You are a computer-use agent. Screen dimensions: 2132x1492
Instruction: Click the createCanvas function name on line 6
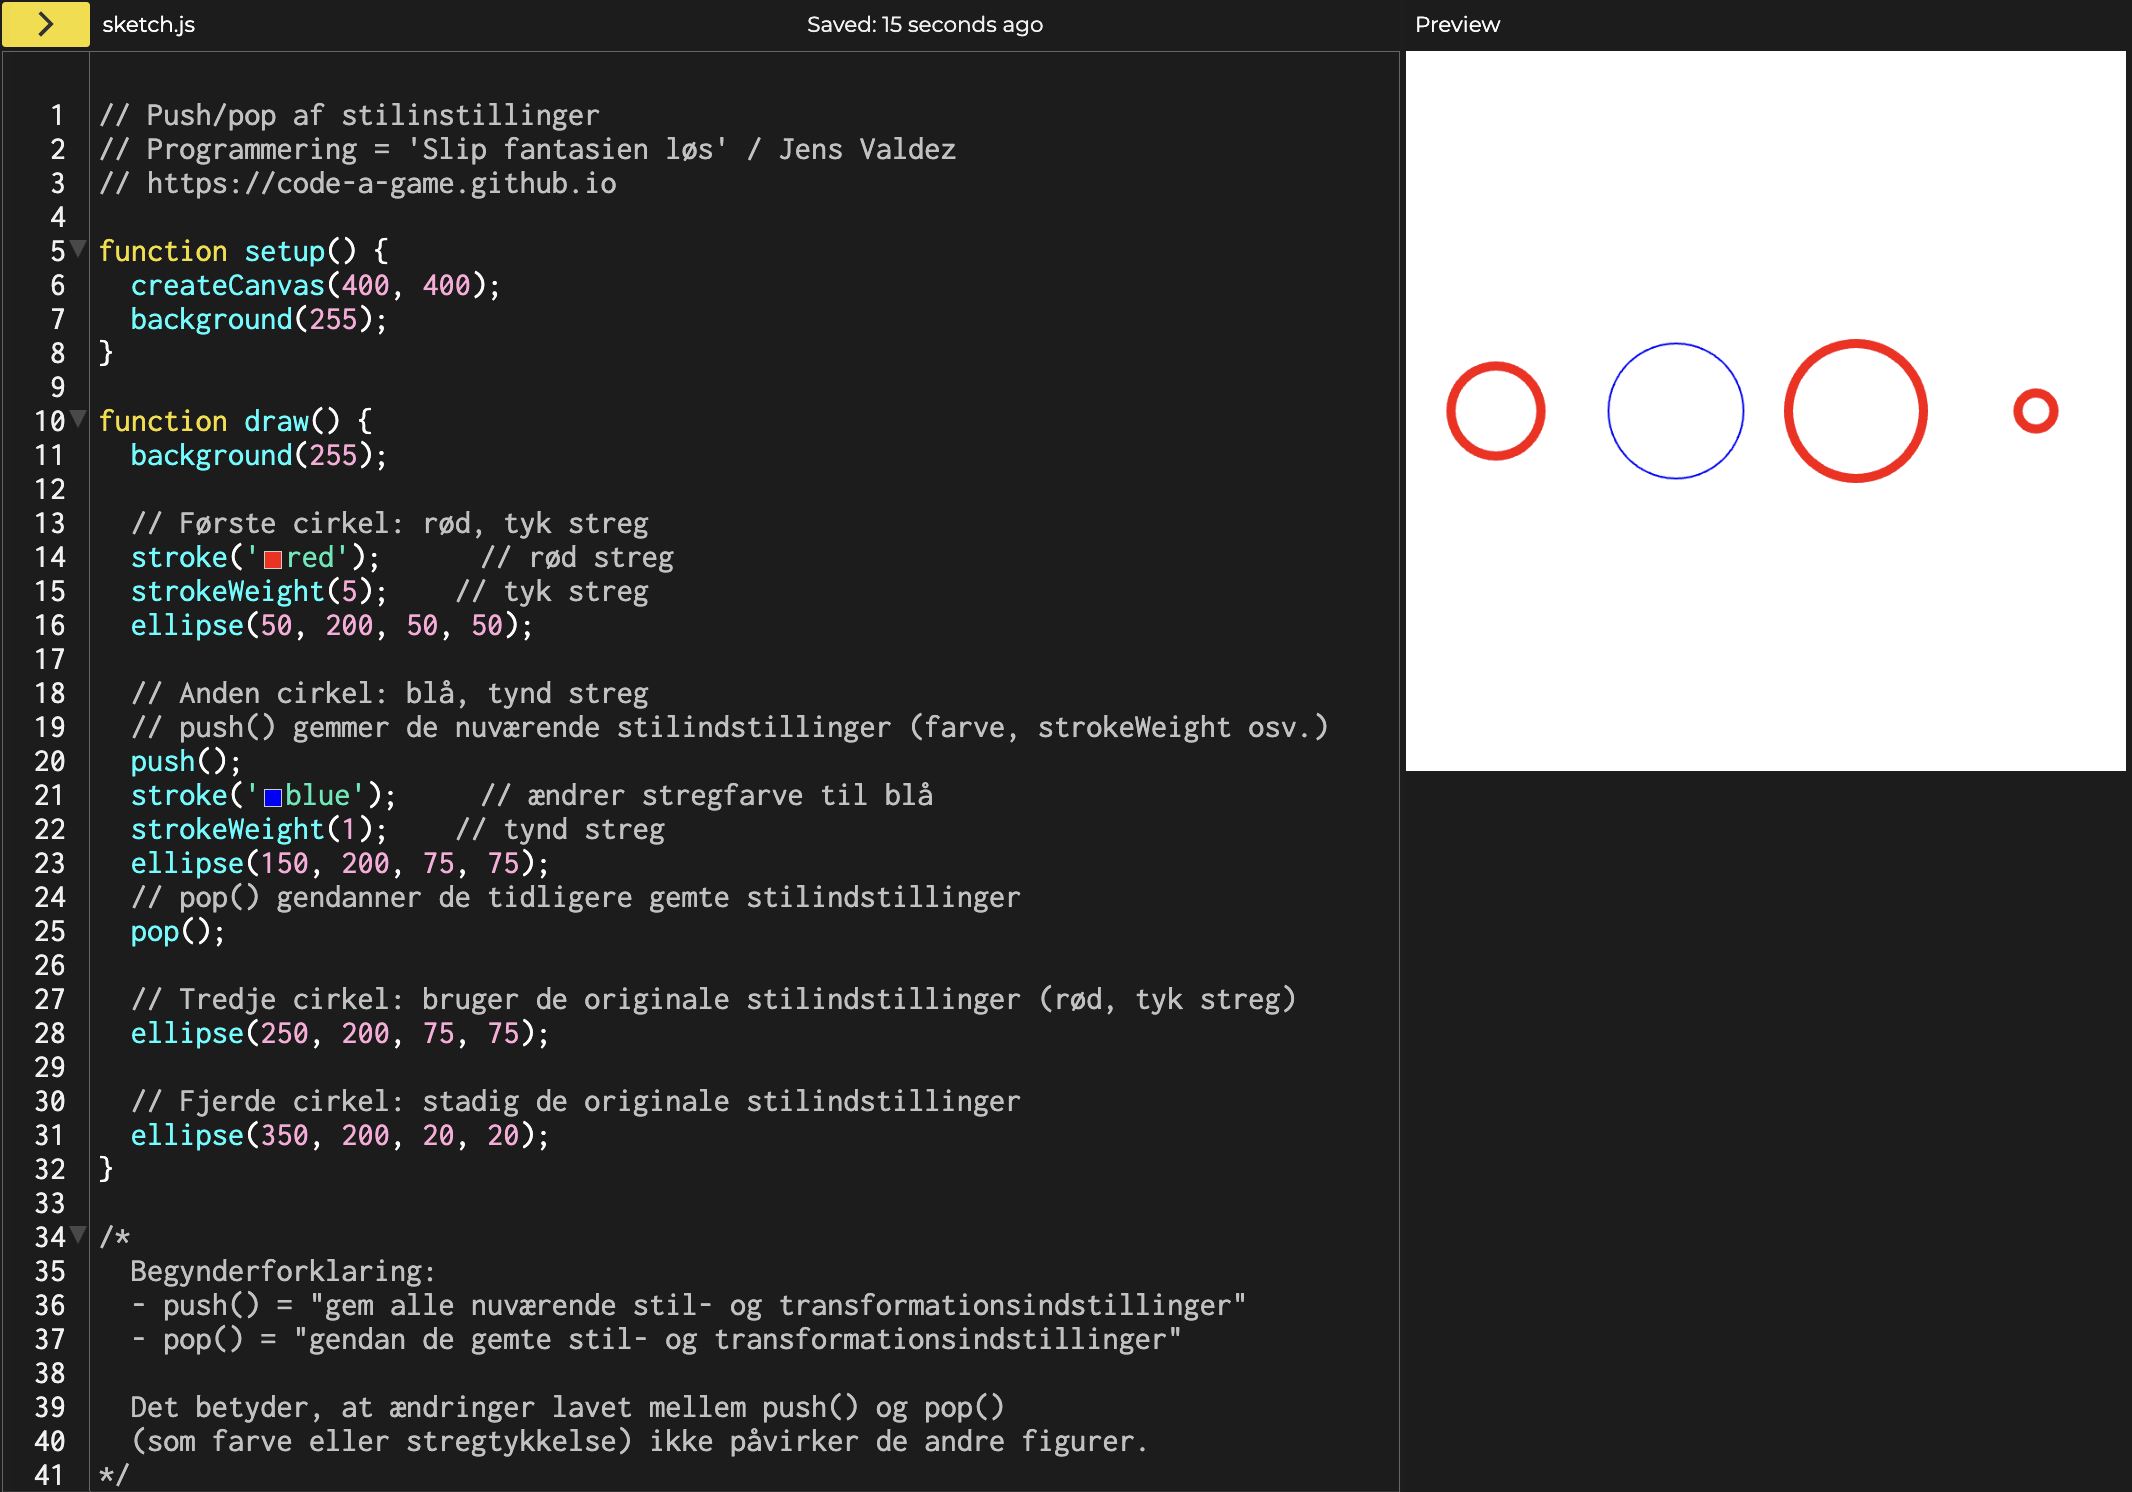(x=228, y=286)
